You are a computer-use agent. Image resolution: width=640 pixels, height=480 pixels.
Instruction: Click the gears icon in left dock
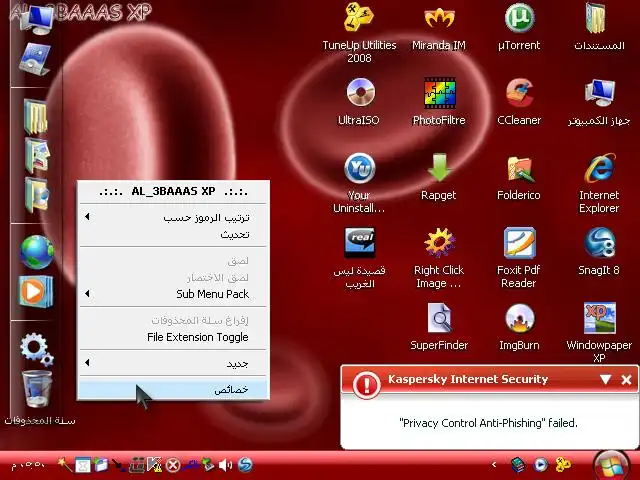click(x=36, y=349)
